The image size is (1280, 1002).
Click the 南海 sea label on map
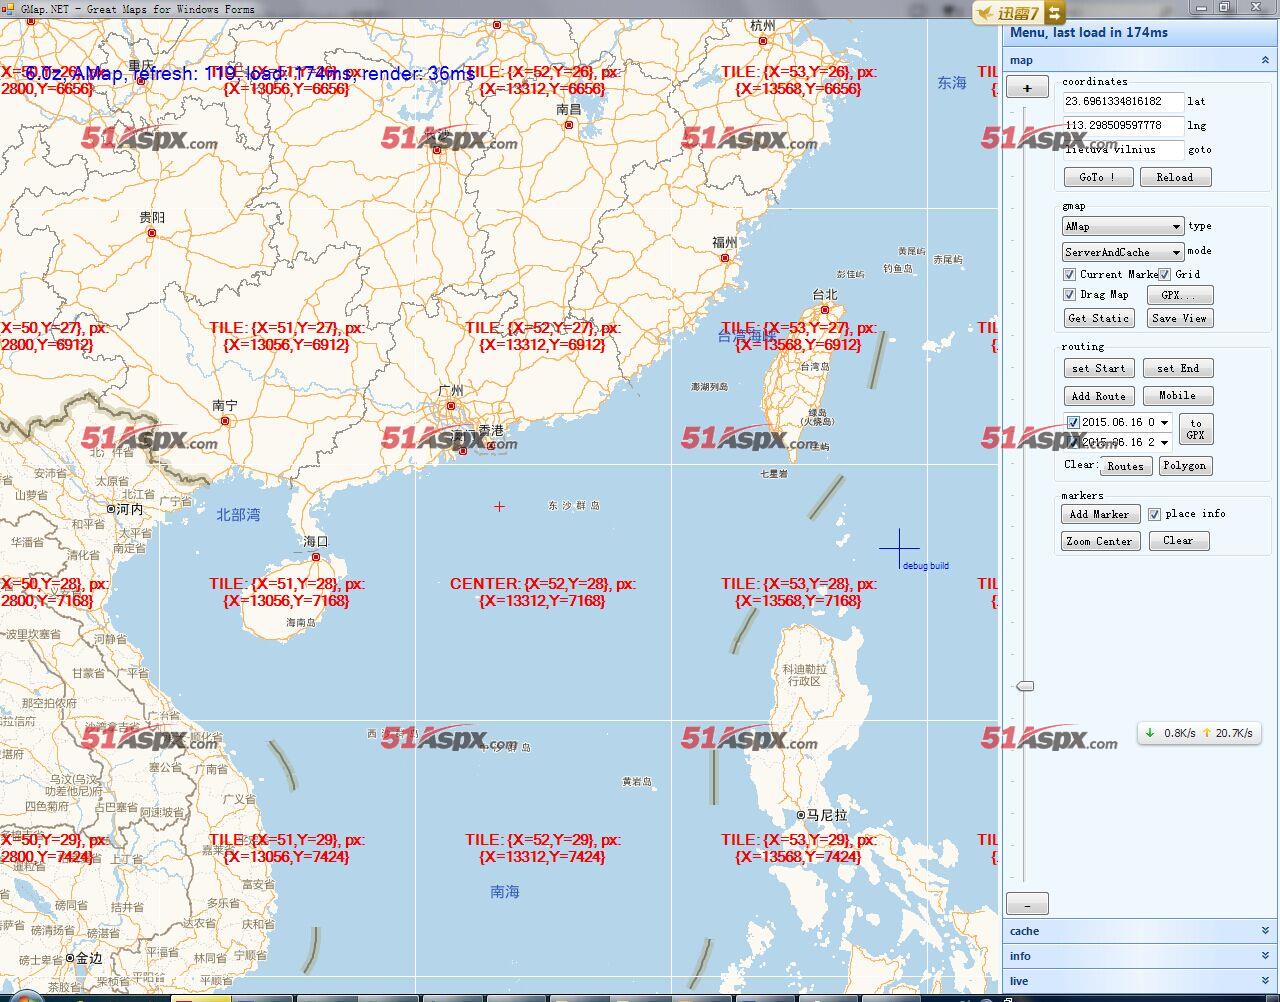[505, 891]
